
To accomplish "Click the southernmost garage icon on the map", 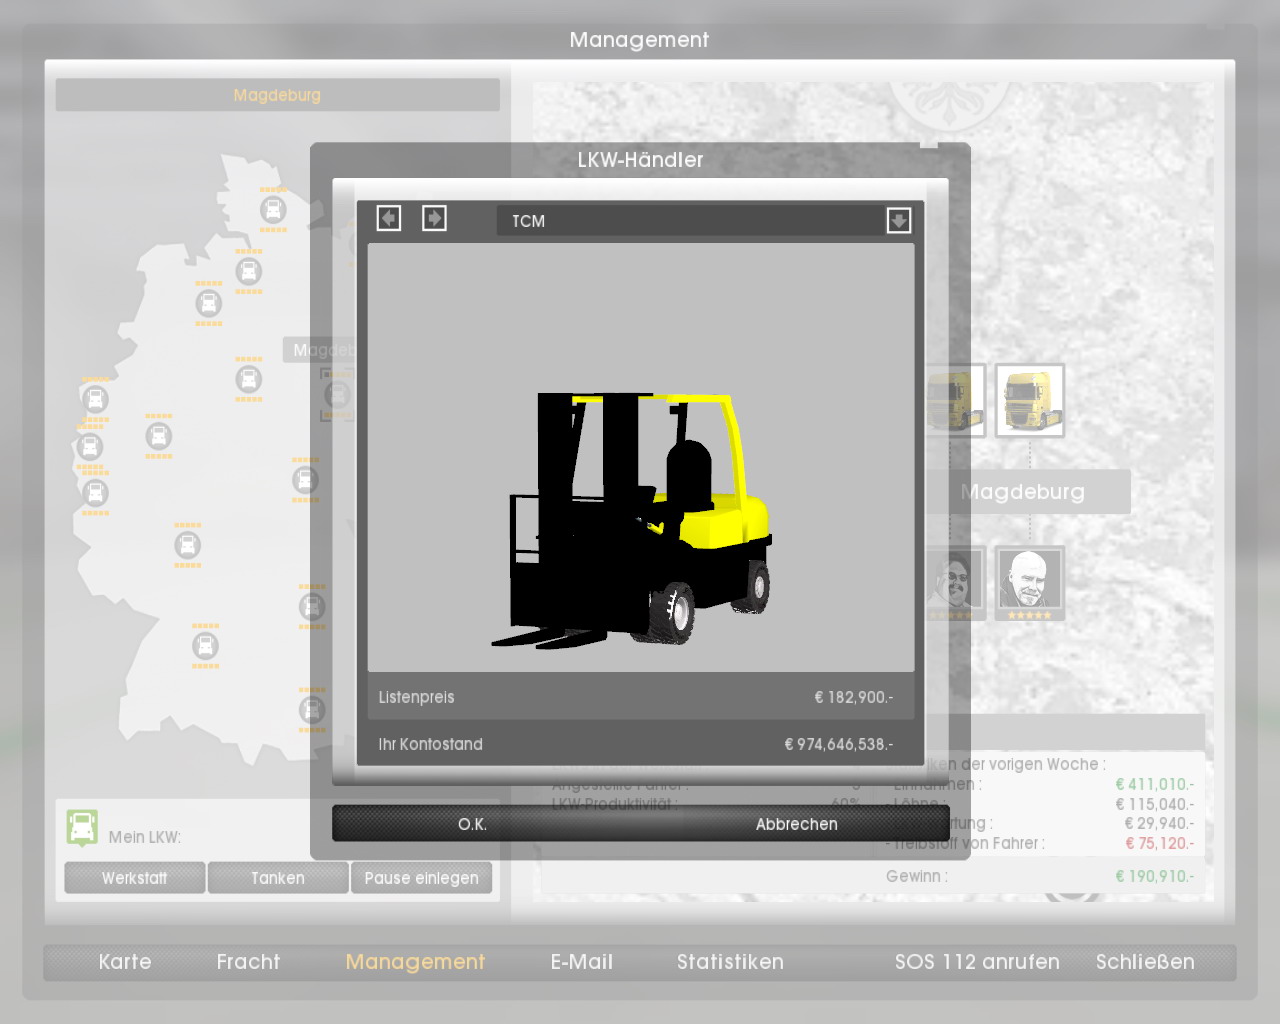I will (x=312, y=710).
